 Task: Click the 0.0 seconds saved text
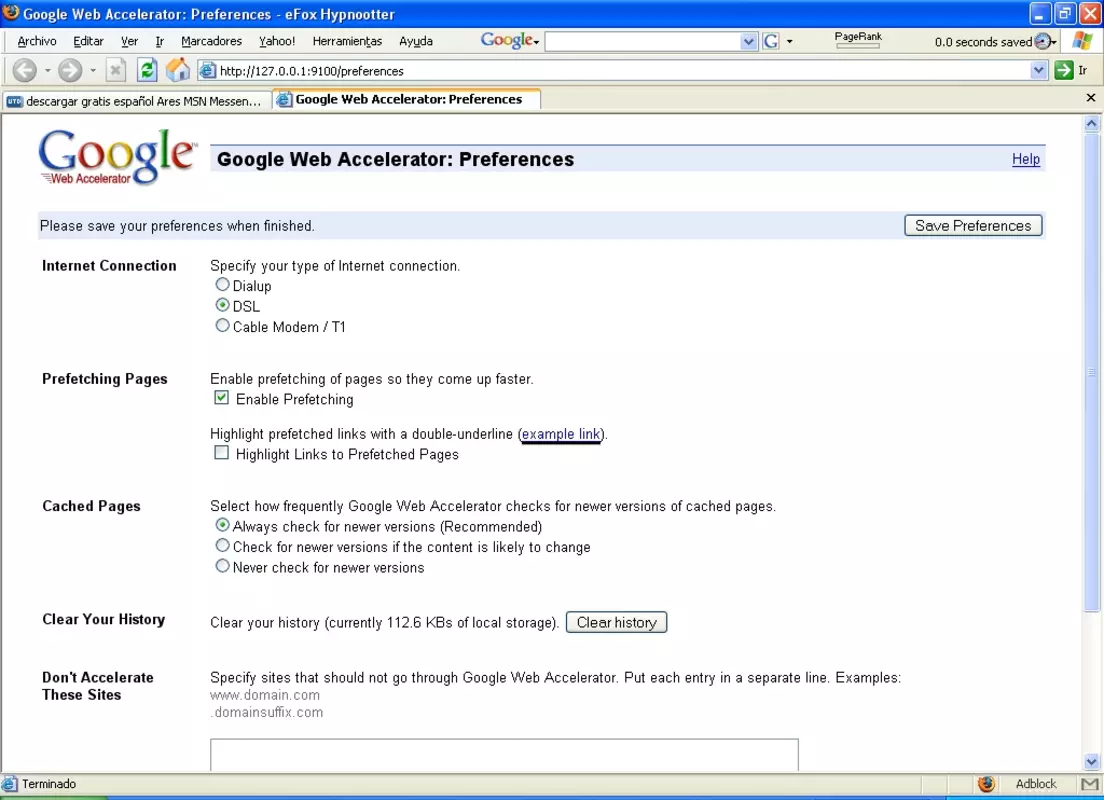tap(983, 42)
